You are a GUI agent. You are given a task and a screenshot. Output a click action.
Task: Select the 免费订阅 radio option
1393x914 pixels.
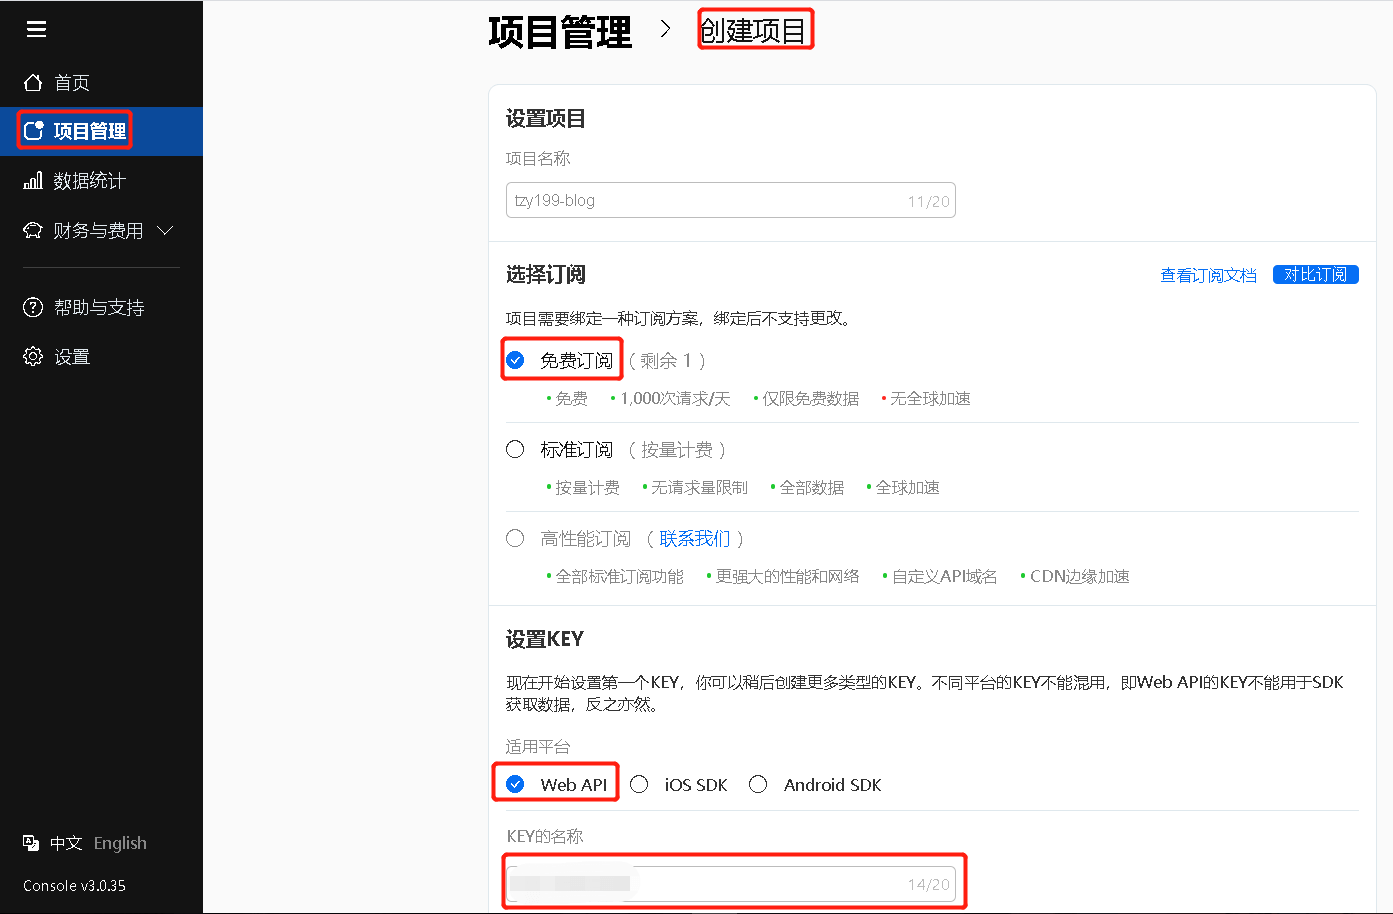pos(515,361)
